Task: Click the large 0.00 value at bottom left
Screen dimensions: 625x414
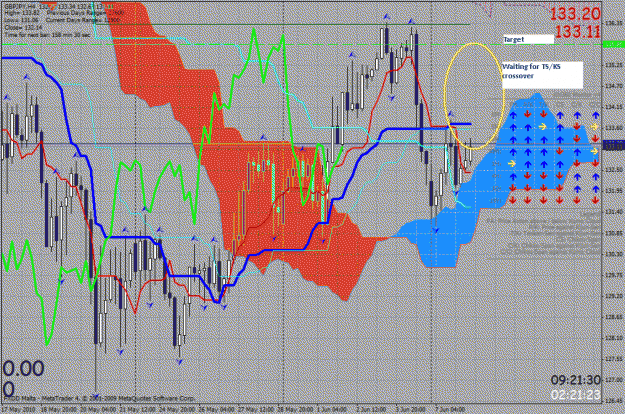Action: [x=24, y=369]
